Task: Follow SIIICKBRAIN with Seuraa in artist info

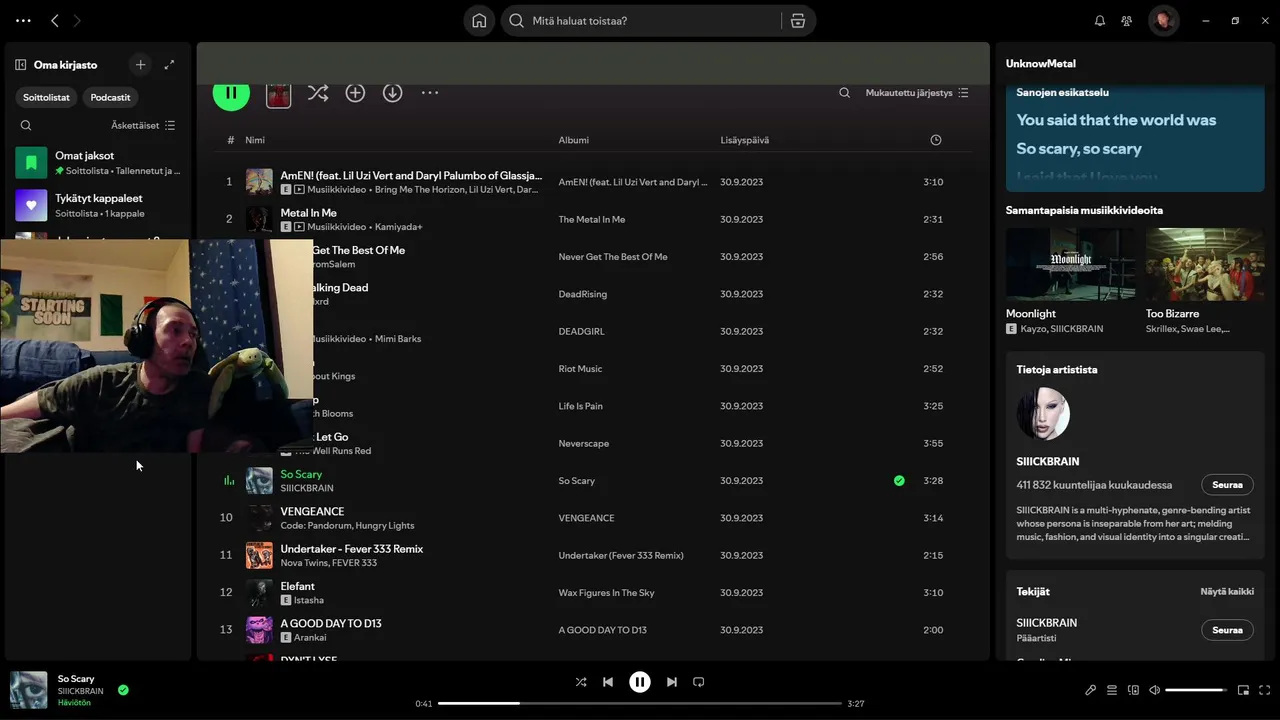Action: pyautogui.click(x=1227, y=485)
